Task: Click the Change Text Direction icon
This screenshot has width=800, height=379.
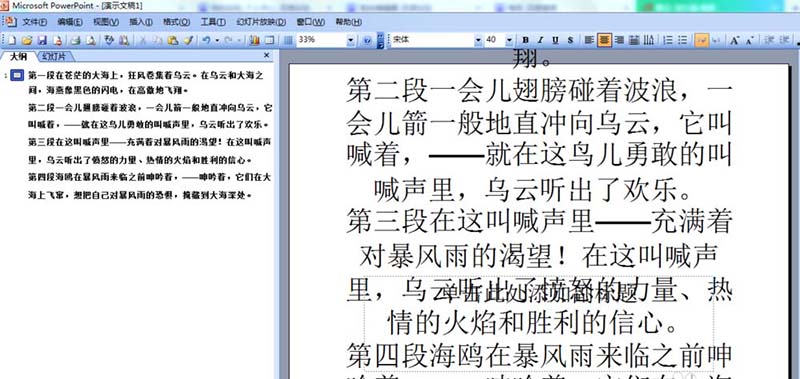Action: coord(649,40)
